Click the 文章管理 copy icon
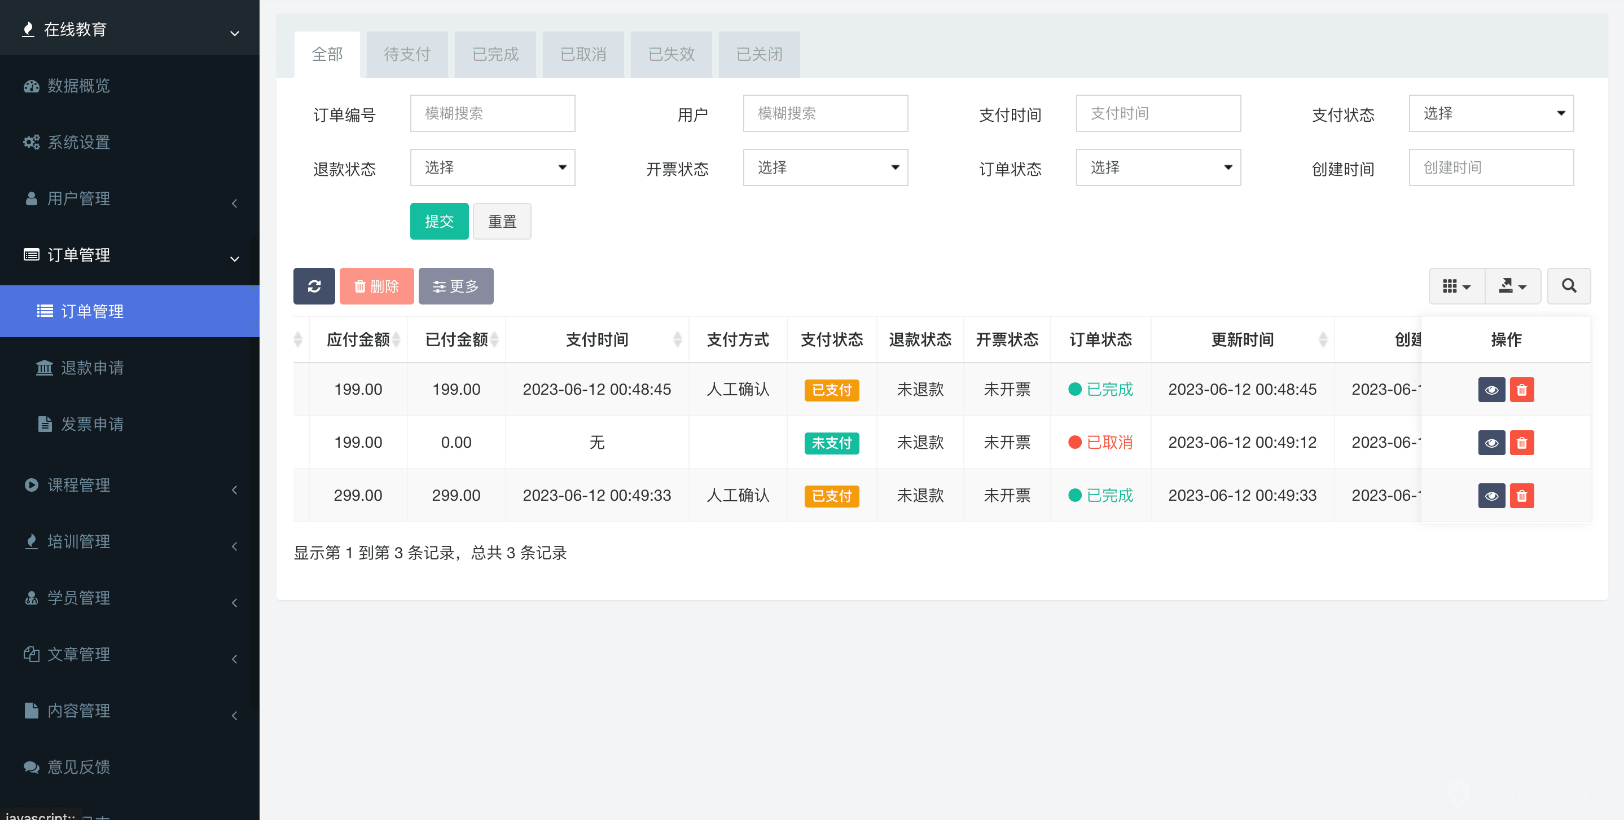This screenshot has width=1624, height=820. pos(32,654)
